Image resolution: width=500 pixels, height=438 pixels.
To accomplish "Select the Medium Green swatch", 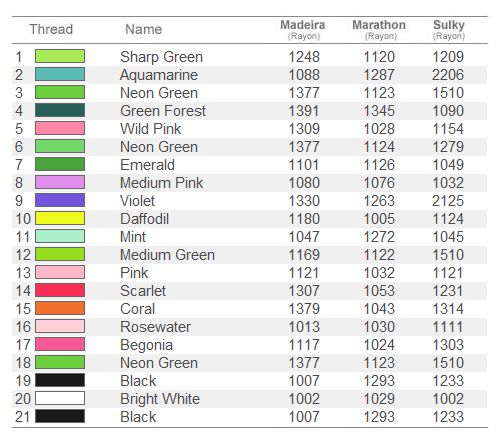I will coord(60,254).
